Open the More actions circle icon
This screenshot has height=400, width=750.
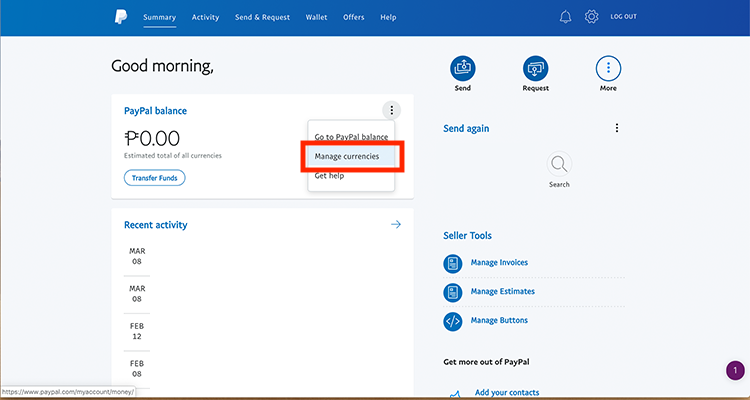pos(608,68)
